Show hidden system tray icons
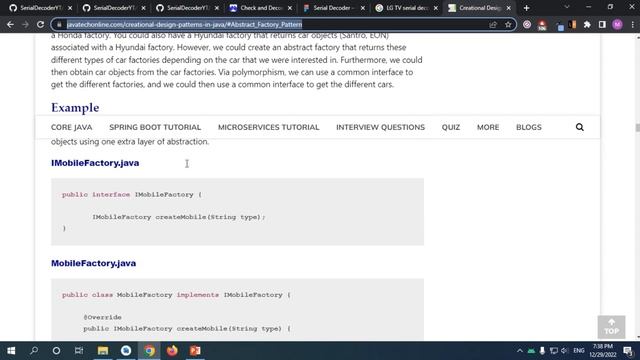Viewport: 640px width, 360px height. coord(520,351)
